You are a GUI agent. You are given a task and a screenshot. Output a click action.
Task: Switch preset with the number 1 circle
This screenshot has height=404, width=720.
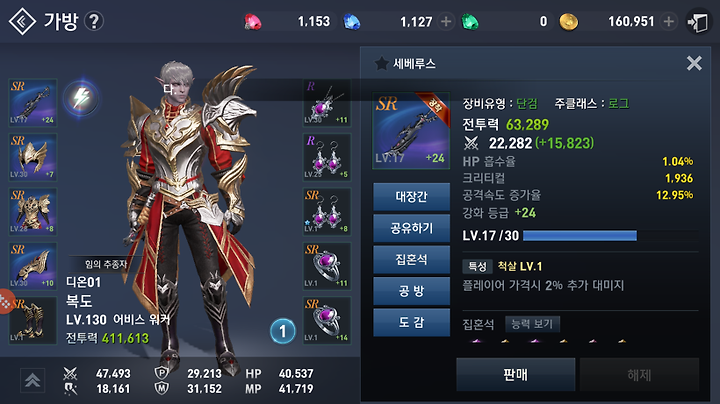(x=282, y=331)
